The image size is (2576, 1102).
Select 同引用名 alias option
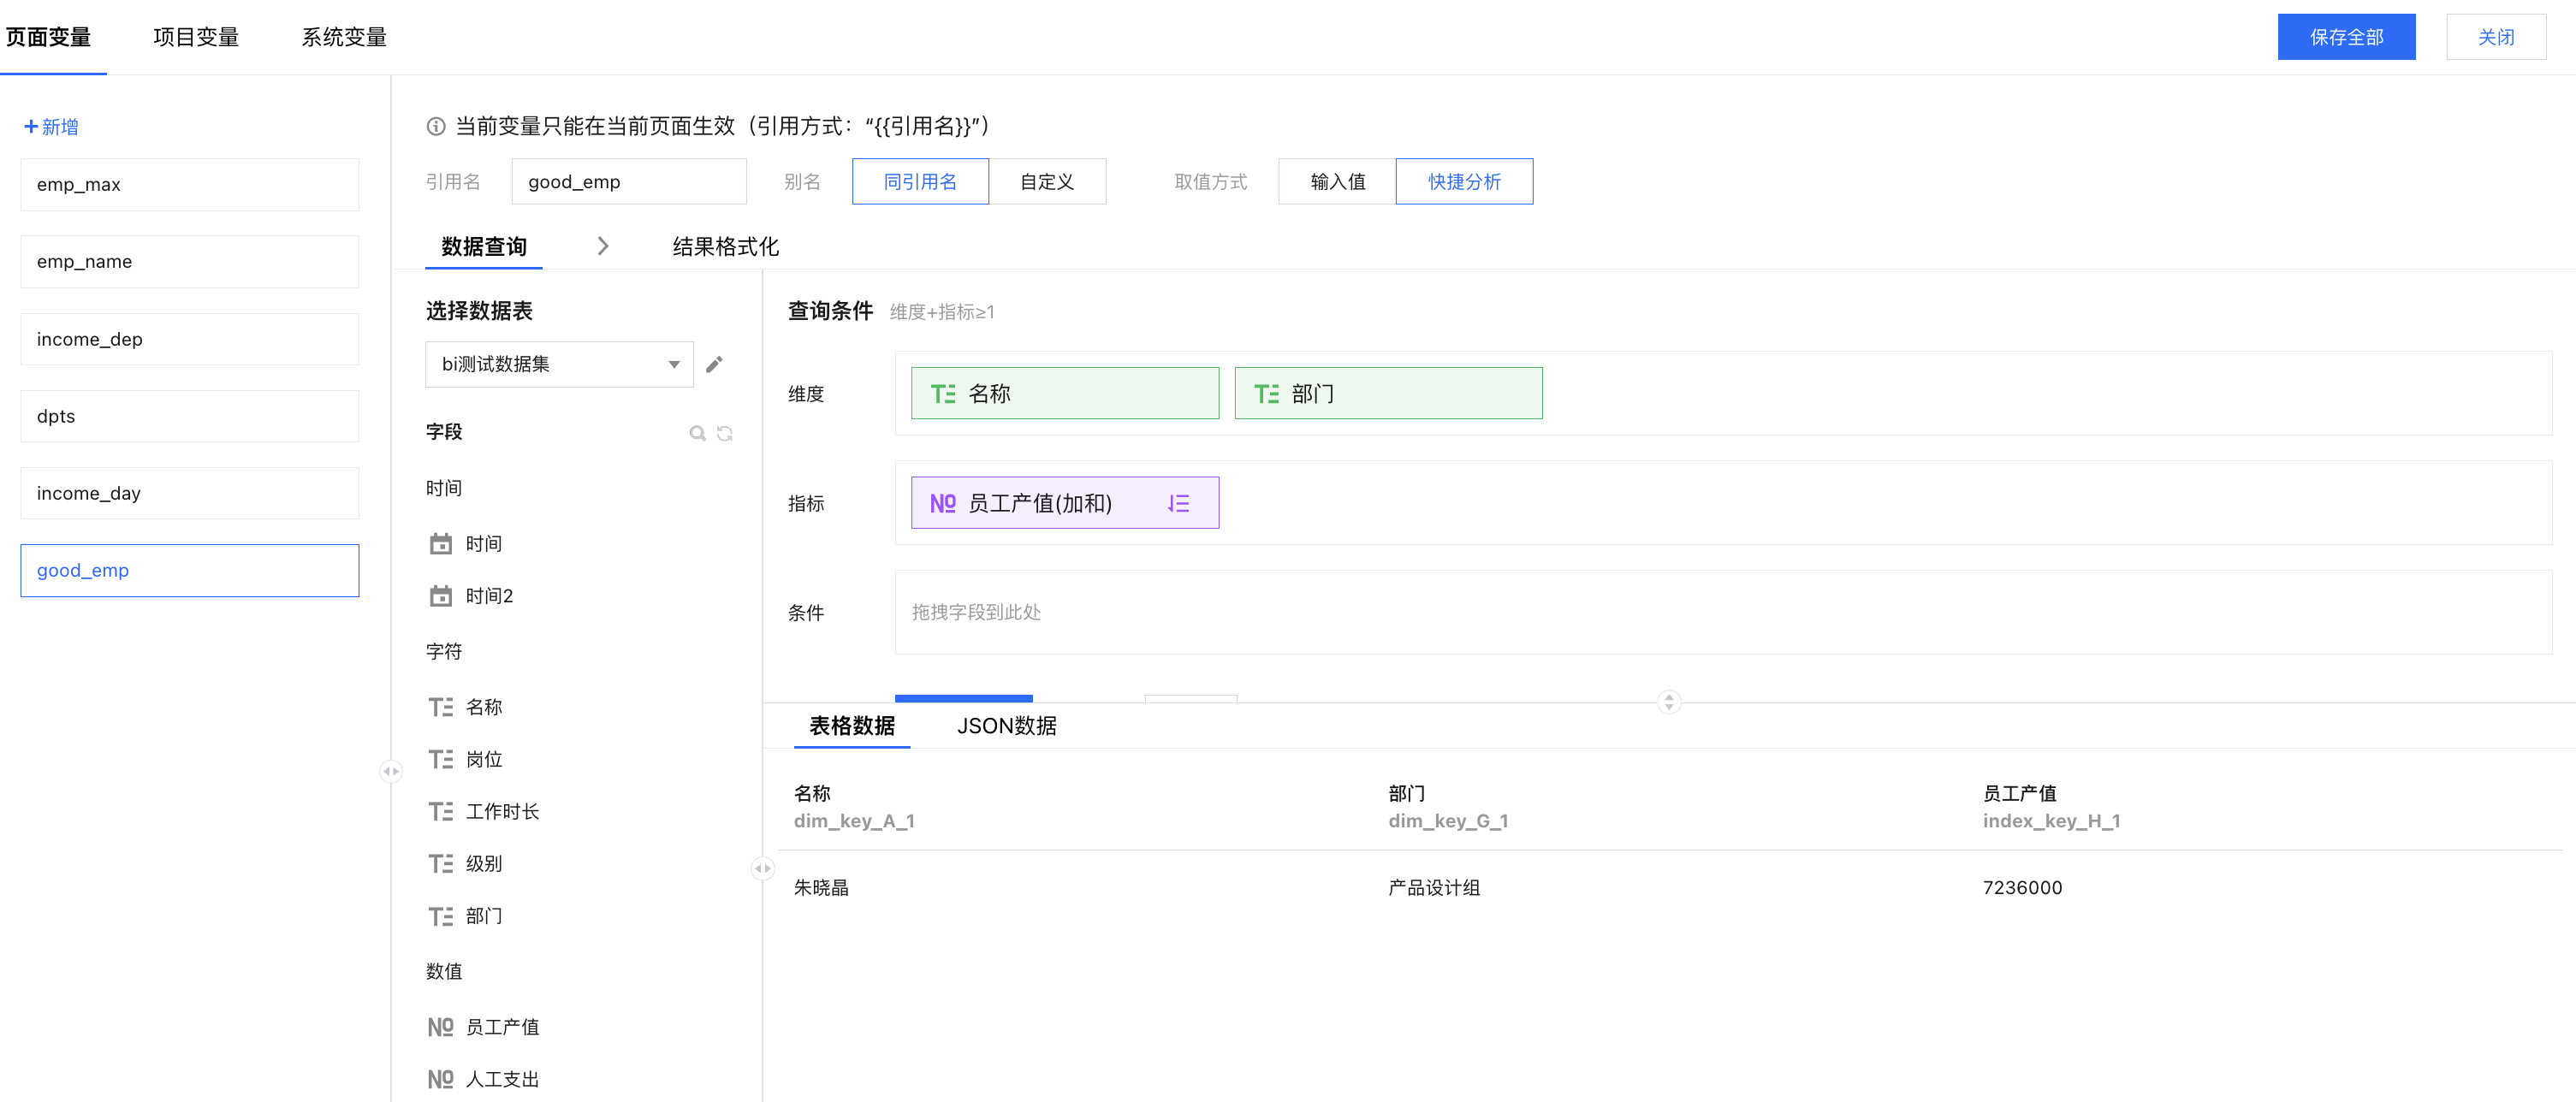pos(920,181)
